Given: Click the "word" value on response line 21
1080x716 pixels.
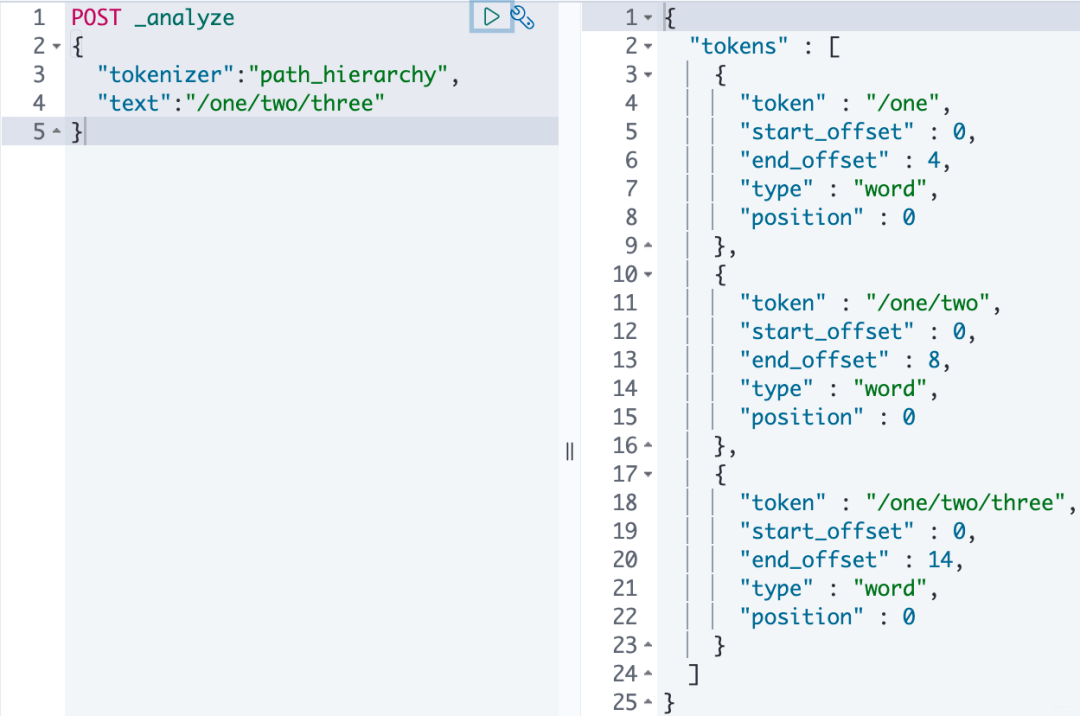Looking at the screenshot, I should click(x=891, y=588).
